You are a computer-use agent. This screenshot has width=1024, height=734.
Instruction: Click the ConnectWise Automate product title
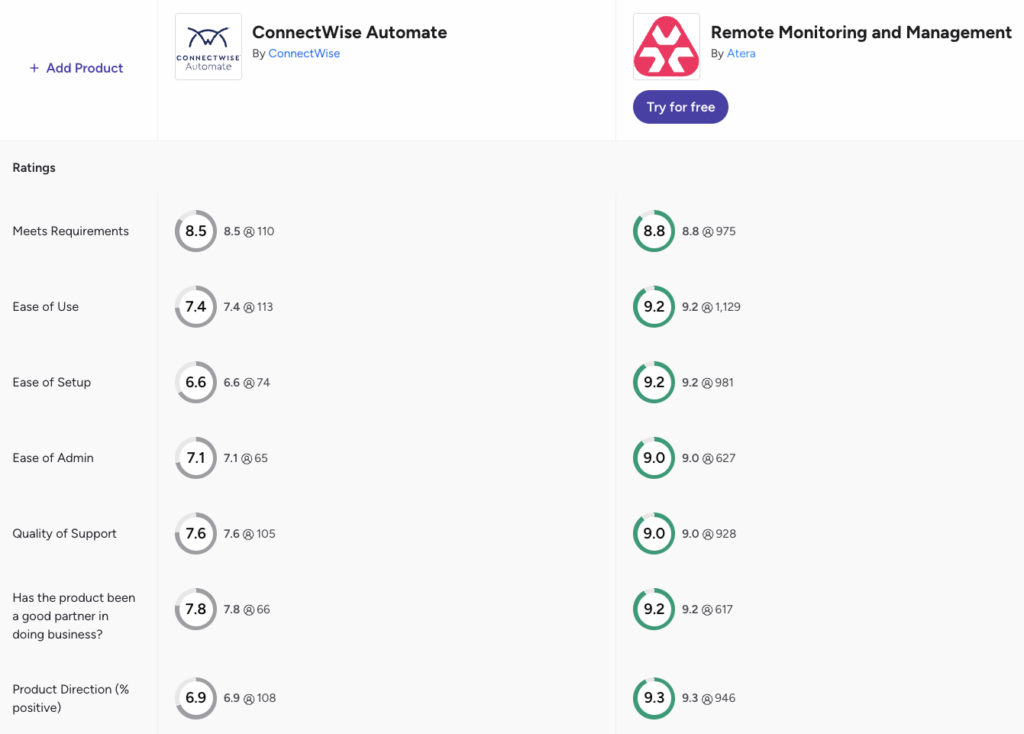coord(349,32)
